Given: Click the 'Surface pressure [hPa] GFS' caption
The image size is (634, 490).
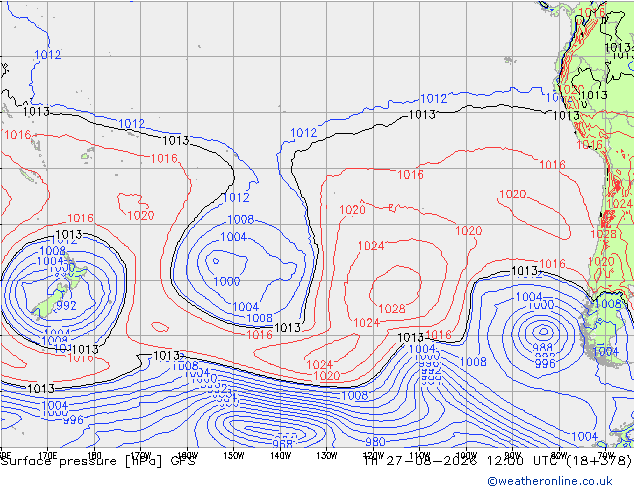Looking at the screenshot, I should click(x=98, y=461).
